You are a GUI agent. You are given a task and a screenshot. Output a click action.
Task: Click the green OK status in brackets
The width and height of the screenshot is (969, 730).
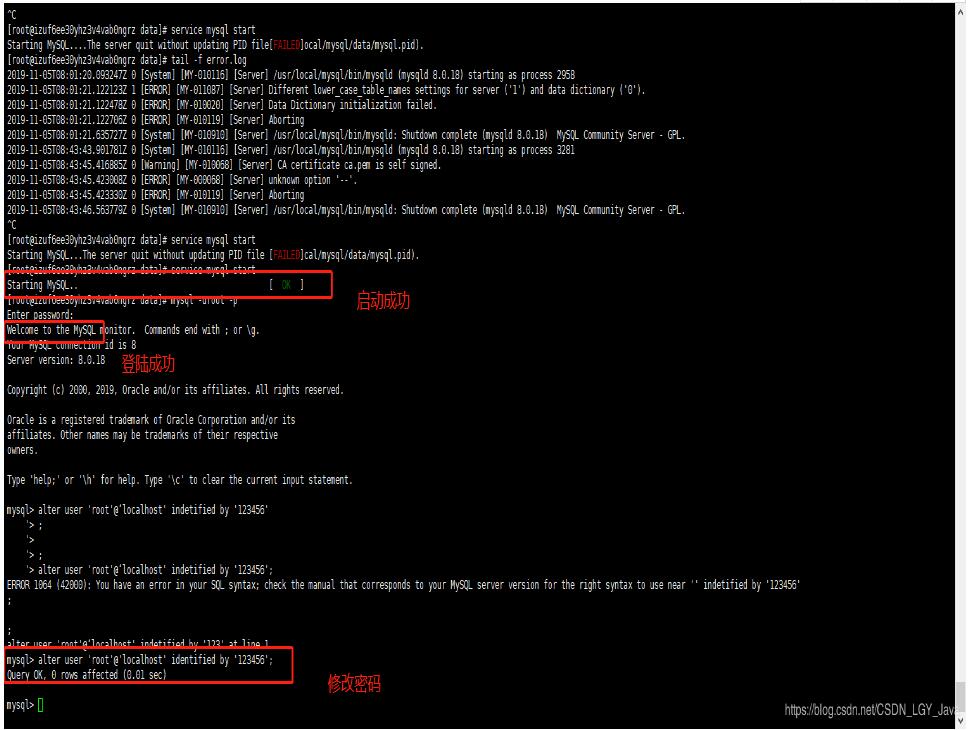pyautogui.click(x=286, y=285)
